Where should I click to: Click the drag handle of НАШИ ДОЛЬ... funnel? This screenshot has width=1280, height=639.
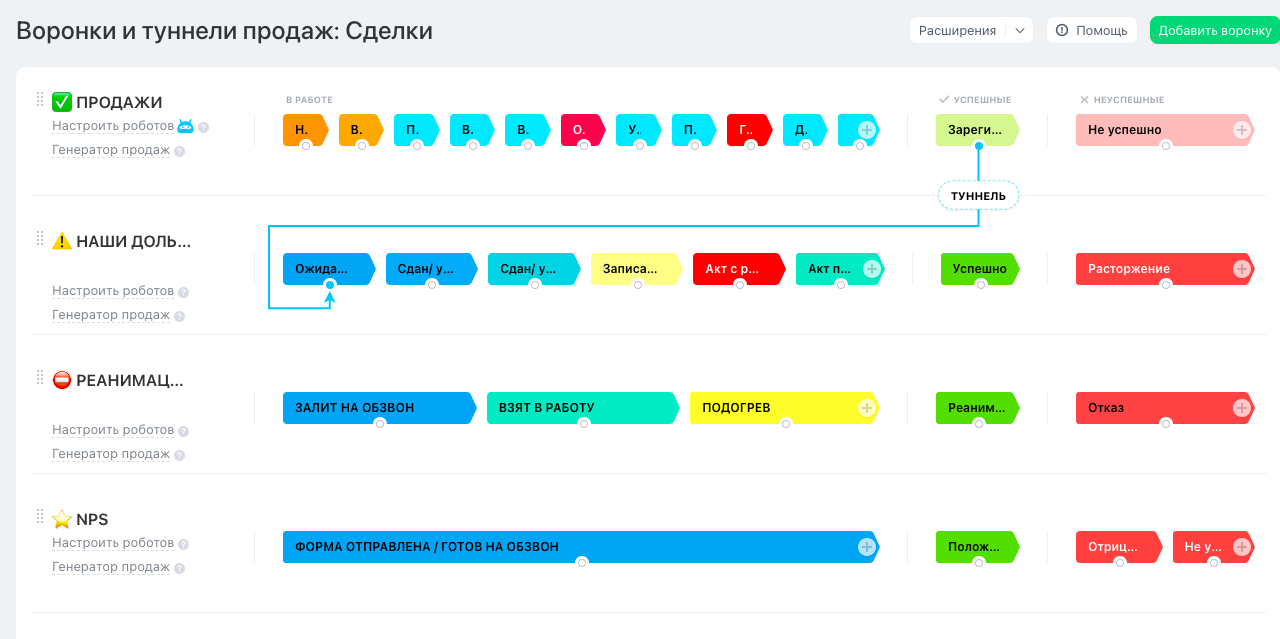click(x=40, y=238)
